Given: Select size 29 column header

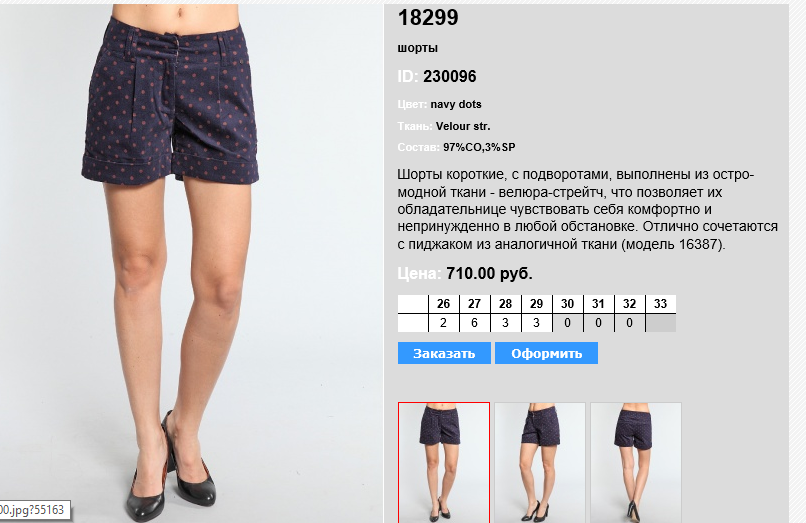Looking at the screenshot, I should [536, 304].
